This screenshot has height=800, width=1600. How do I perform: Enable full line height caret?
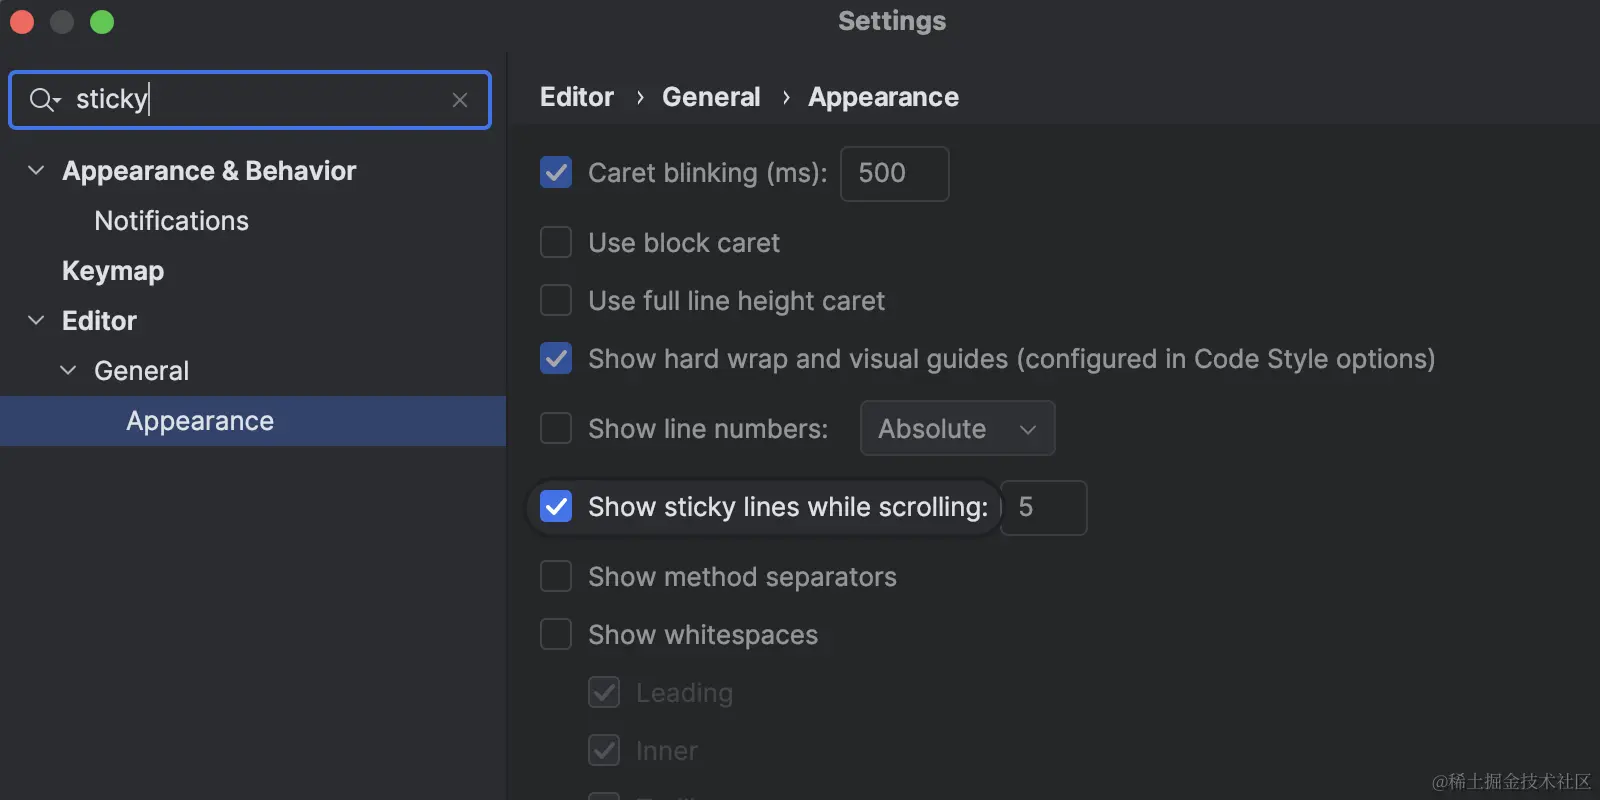pyautogui.click(x=556, y=301)
